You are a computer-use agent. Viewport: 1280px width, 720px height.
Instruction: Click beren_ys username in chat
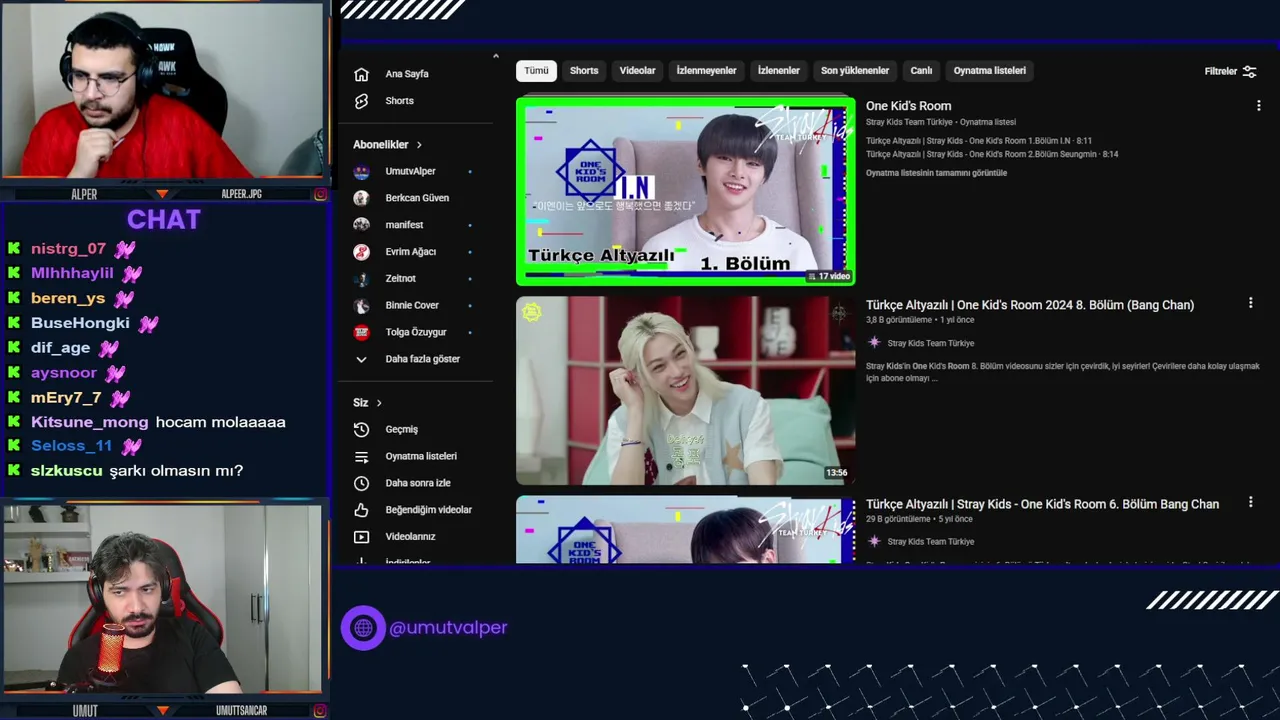68,298
